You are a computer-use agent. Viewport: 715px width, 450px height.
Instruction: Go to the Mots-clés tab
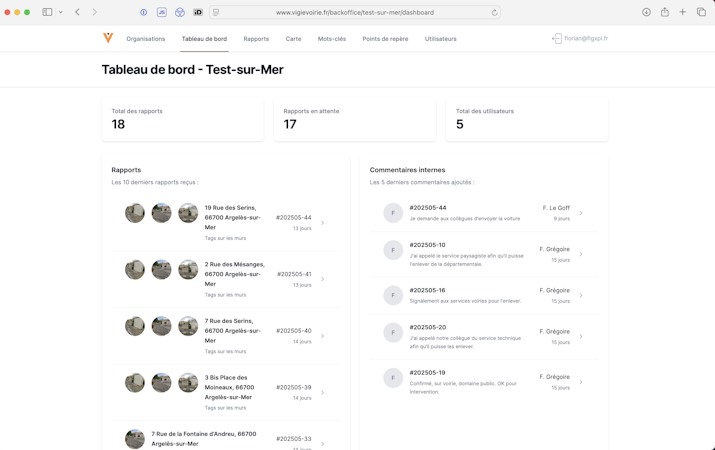click(x=332, y=39)
